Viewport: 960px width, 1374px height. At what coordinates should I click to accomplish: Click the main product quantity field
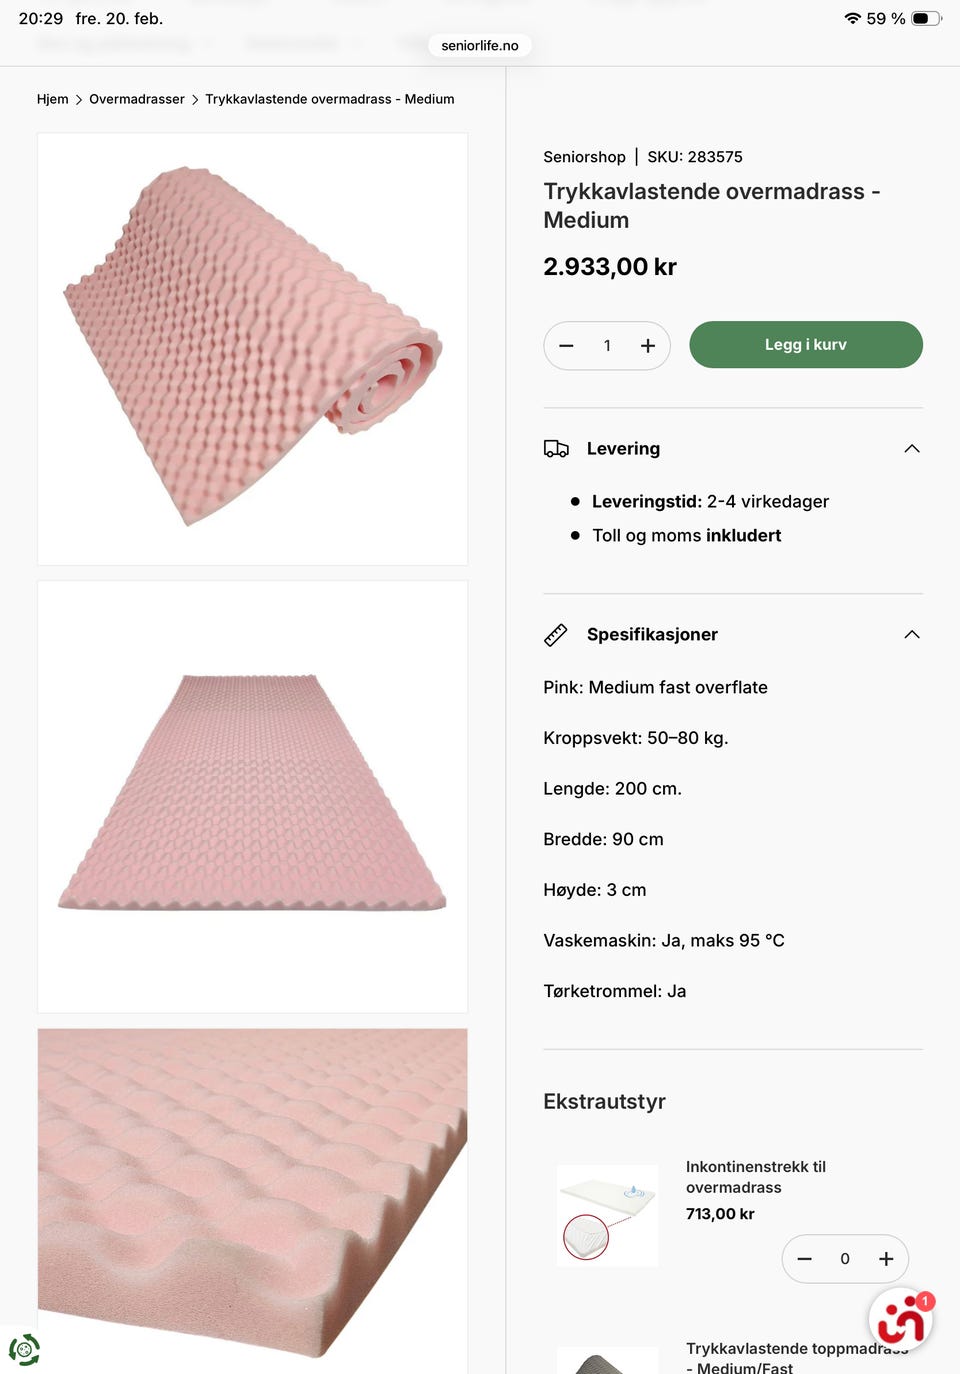pyautogui.click(x=607, y=346)
